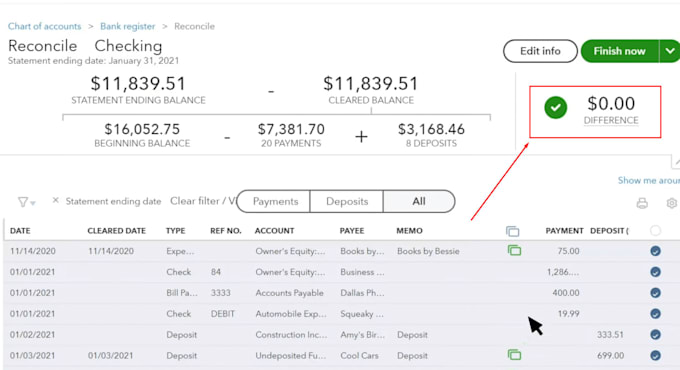This screenshot has width=680, height=370.
Task: Expand filter options arrow beside funnel
Action: click(x=33, y=203)
